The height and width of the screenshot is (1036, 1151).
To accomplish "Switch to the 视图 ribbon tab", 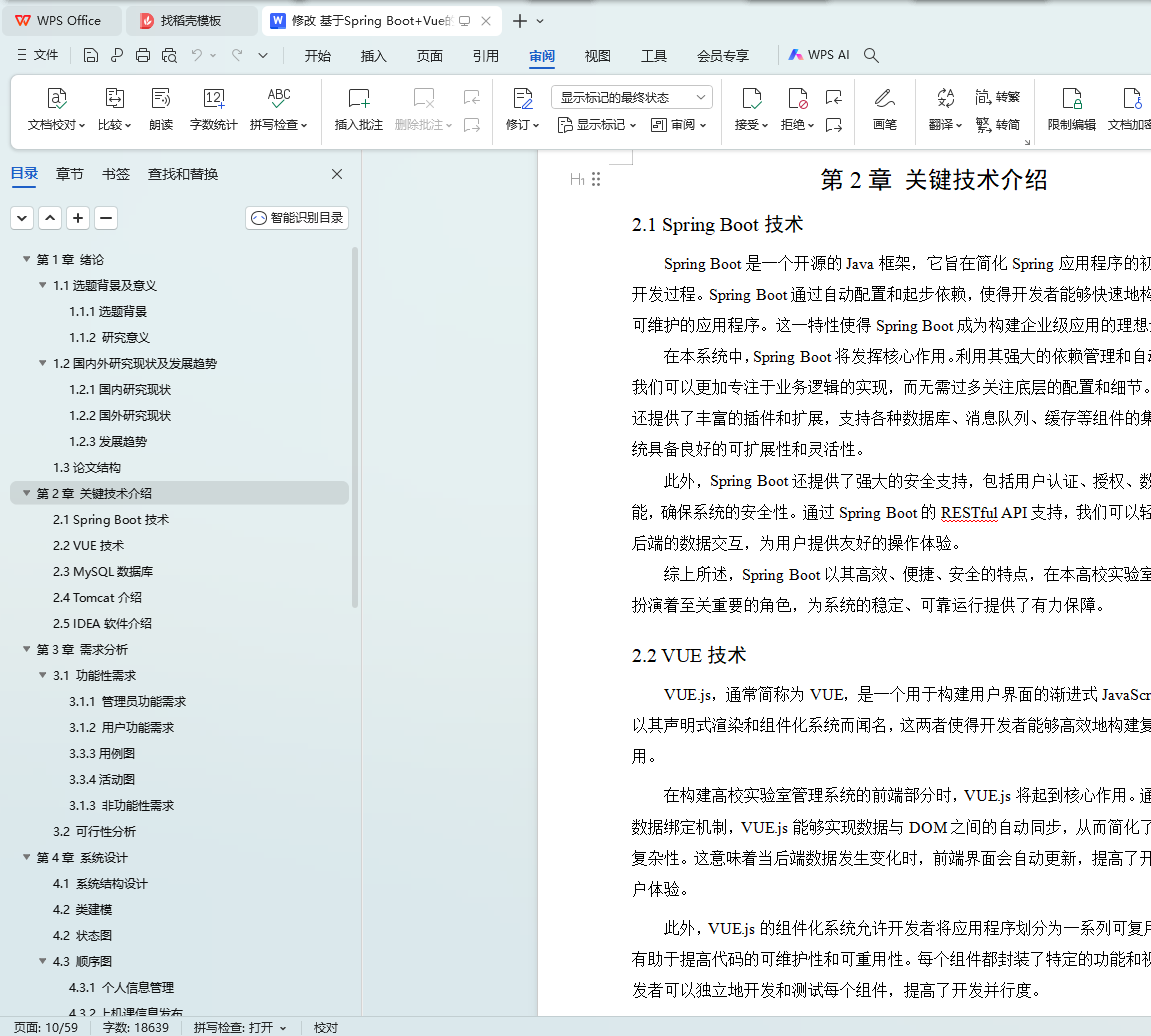I will click(598, 56).
